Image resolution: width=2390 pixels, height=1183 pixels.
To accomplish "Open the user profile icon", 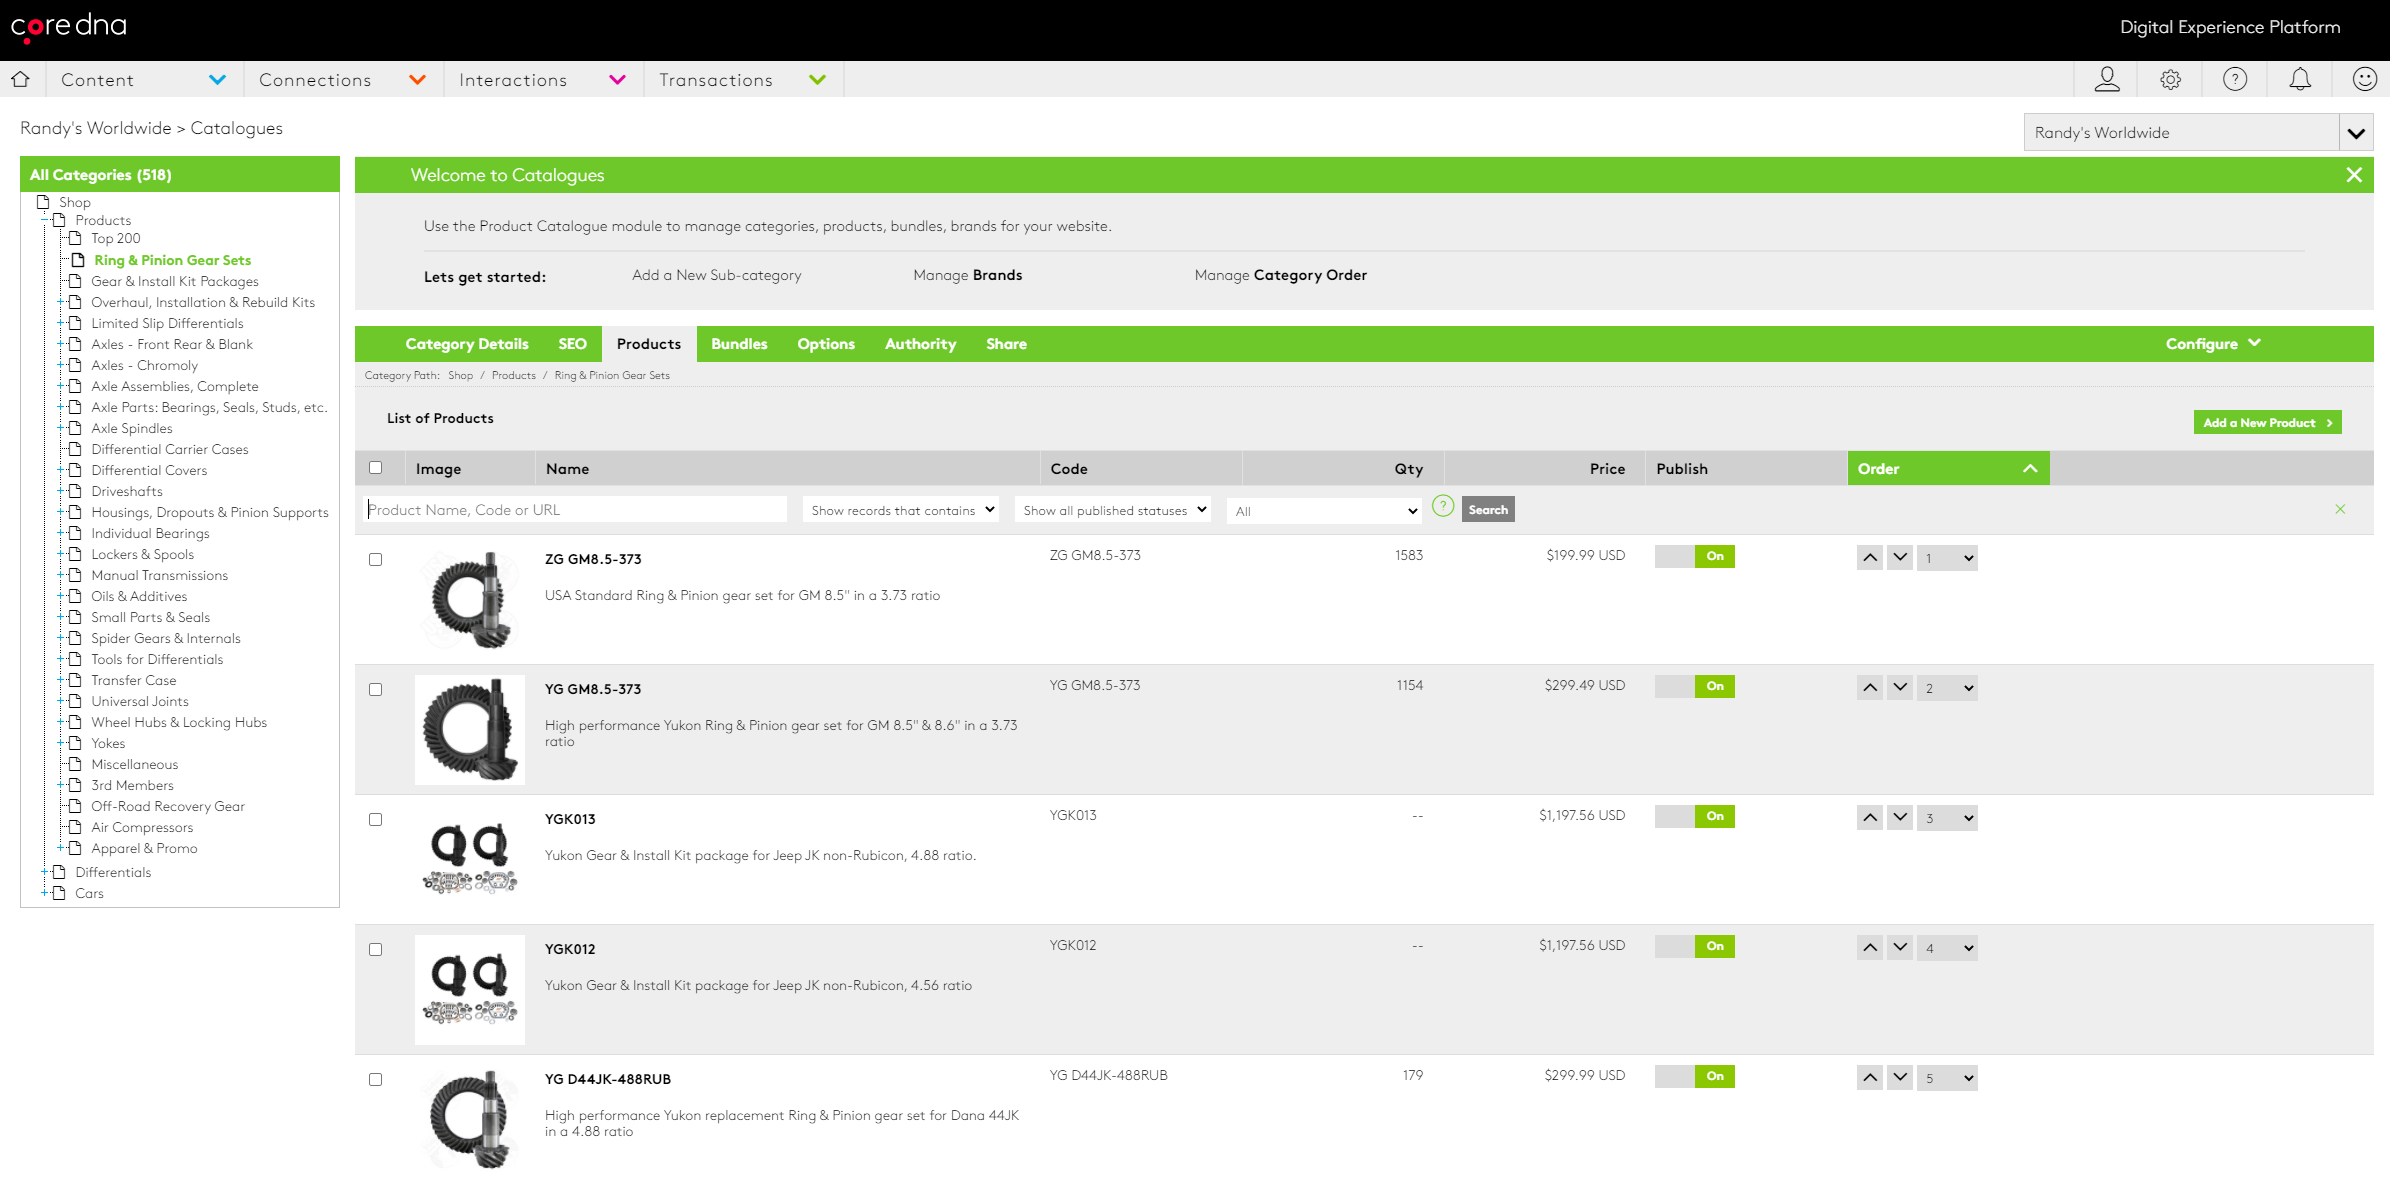I will pyautogui.click(x=2107, y=79).
